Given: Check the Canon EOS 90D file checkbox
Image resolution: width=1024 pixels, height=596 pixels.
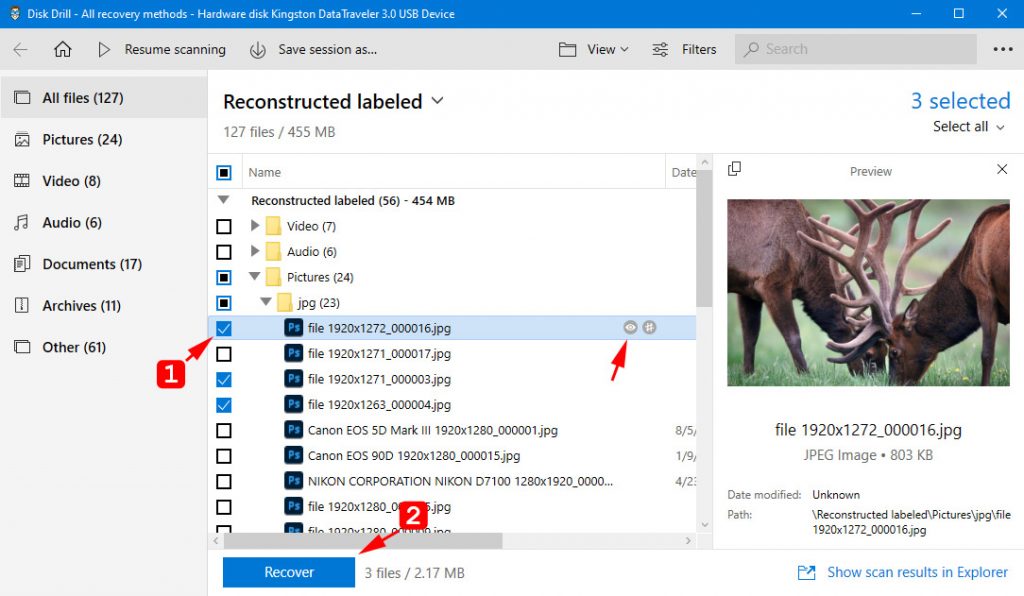Looking at the screenshot, I should click(x=223, y=456).
